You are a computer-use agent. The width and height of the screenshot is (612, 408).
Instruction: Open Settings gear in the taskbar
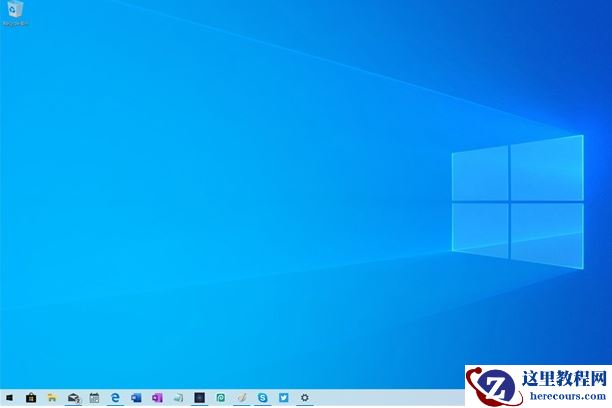[305, 398]
